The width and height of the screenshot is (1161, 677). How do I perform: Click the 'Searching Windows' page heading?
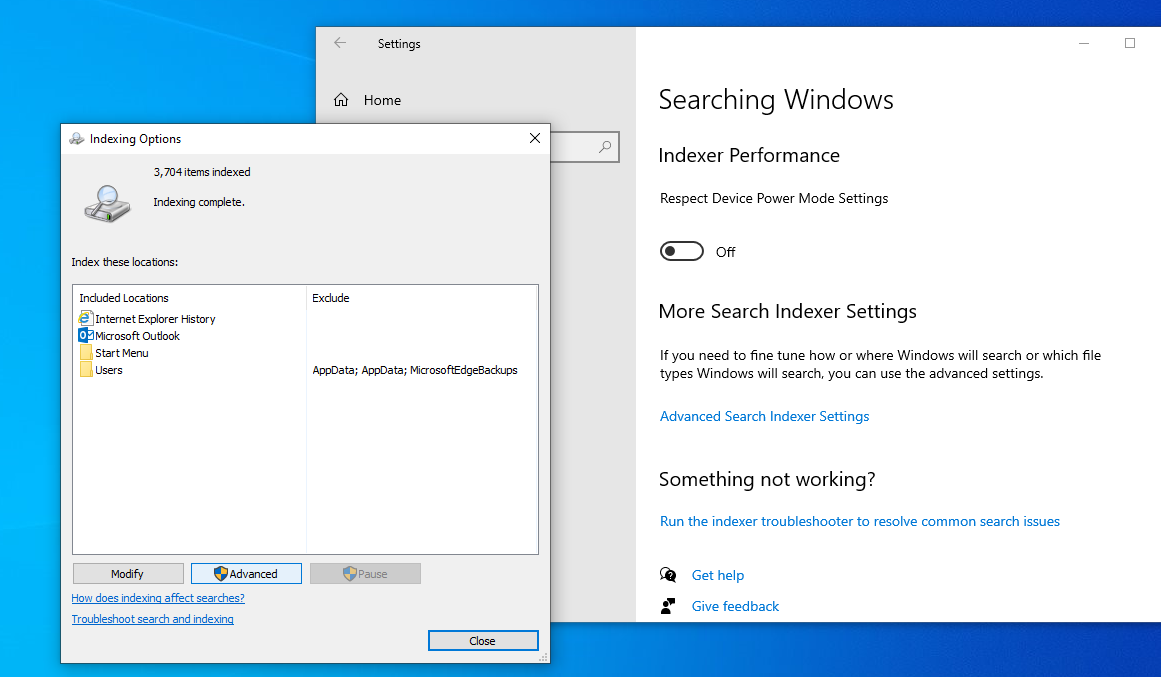pyautogui.click(x=776, y=99)
